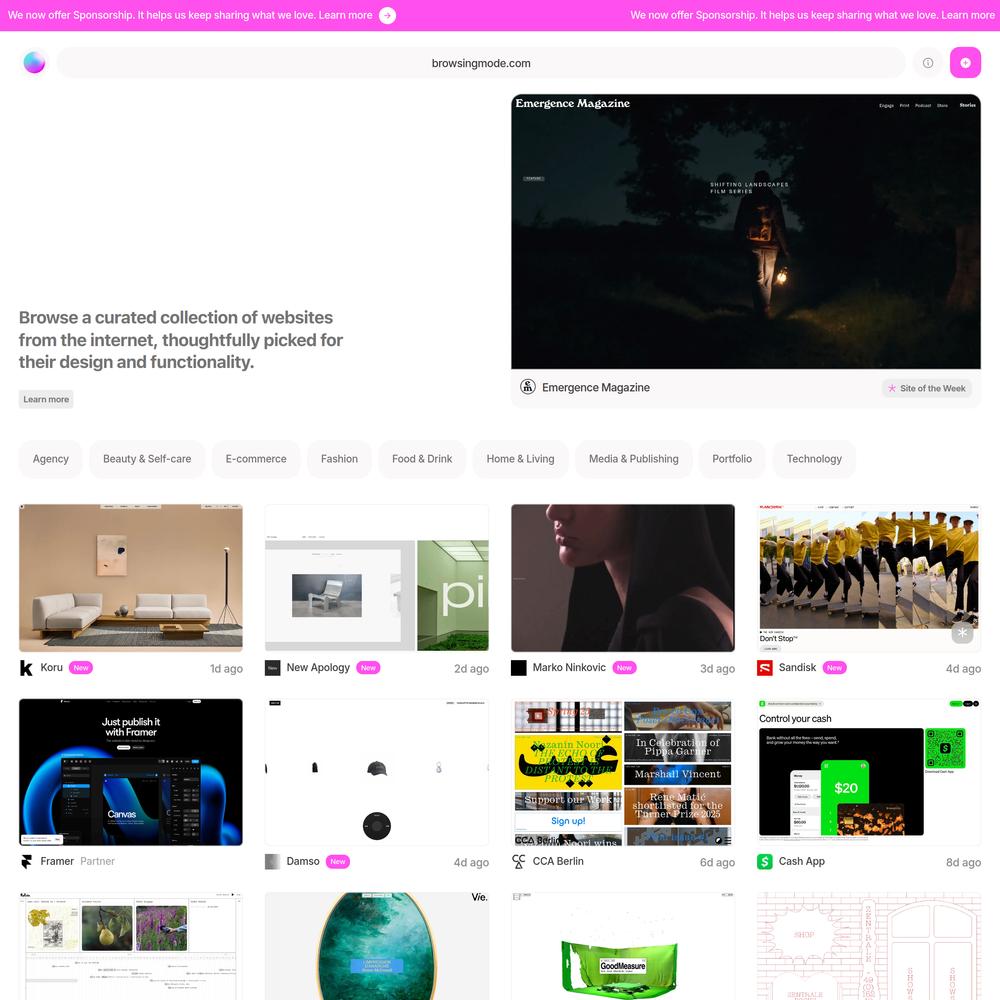
Task: Open the Framer partner link
Action: pos(57,861)
